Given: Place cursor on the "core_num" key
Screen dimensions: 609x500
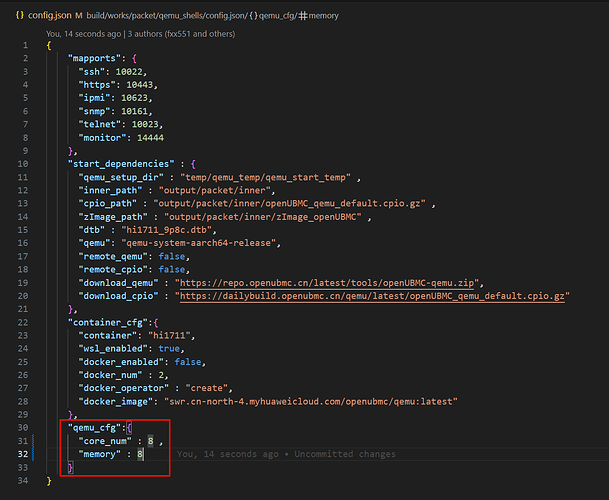Looking at the screenshot, I should 106,439.
